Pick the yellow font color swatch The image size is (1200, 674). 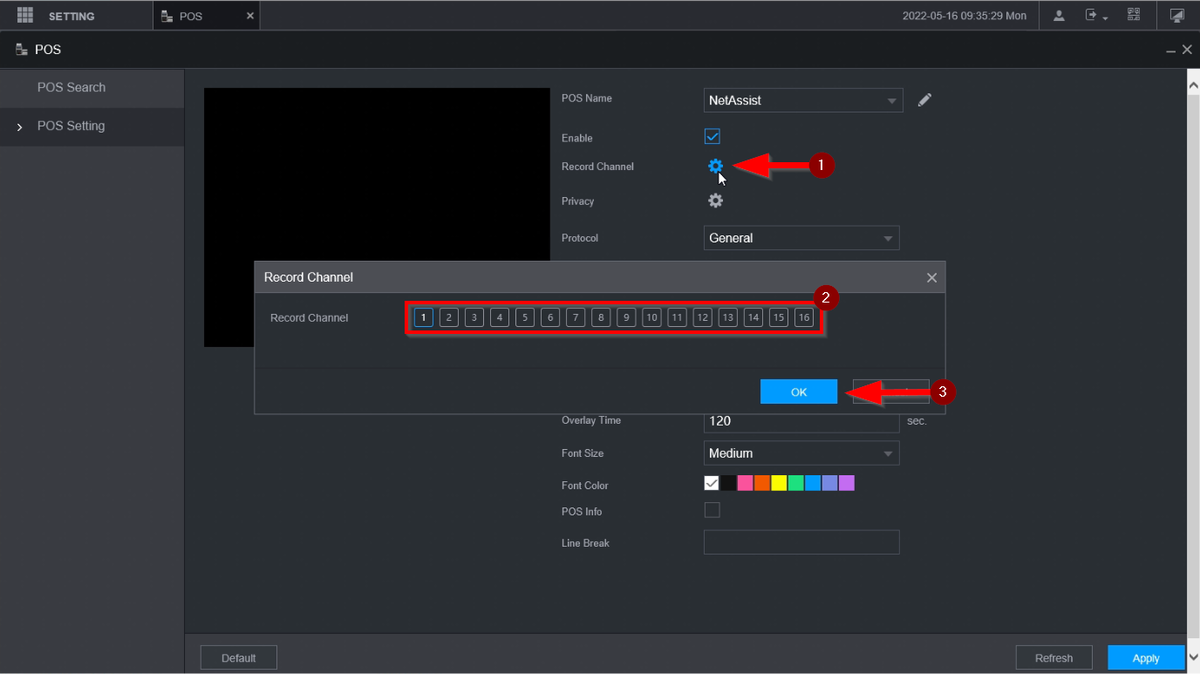coord(779,484)
